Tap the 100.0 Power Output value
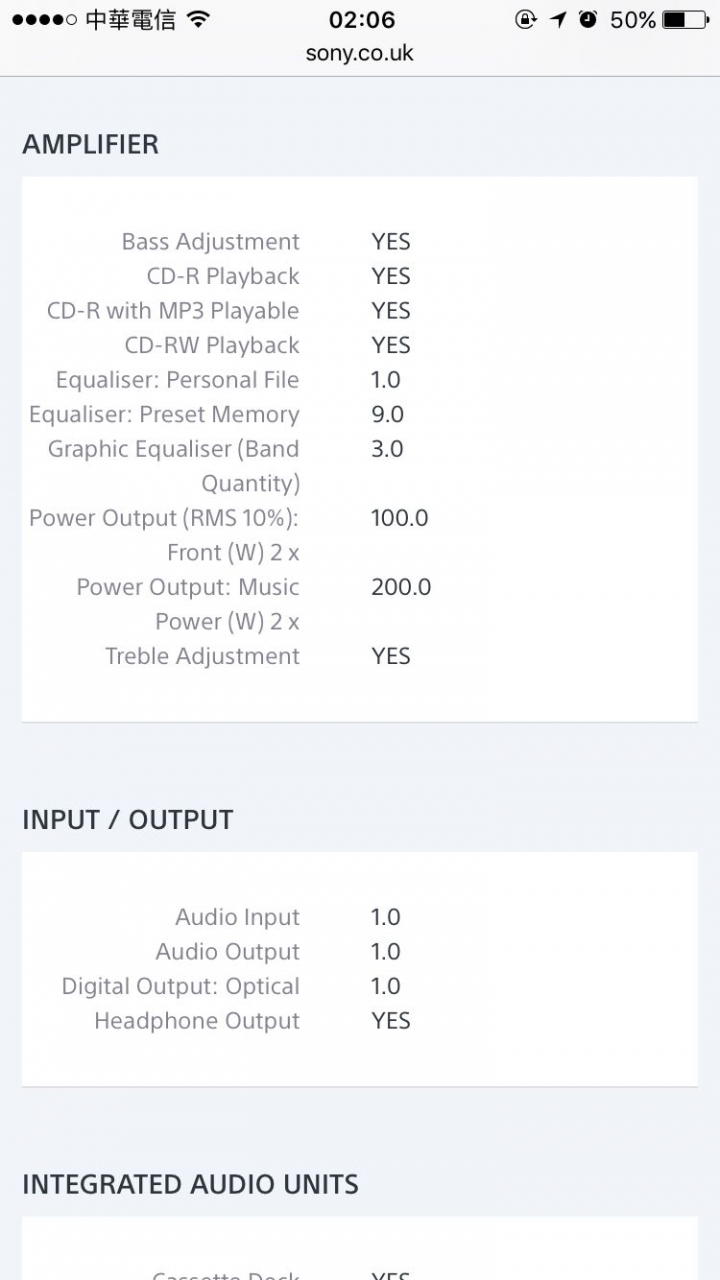The width and height of the screenshot is (720, 1280). [x=400, y=518]
